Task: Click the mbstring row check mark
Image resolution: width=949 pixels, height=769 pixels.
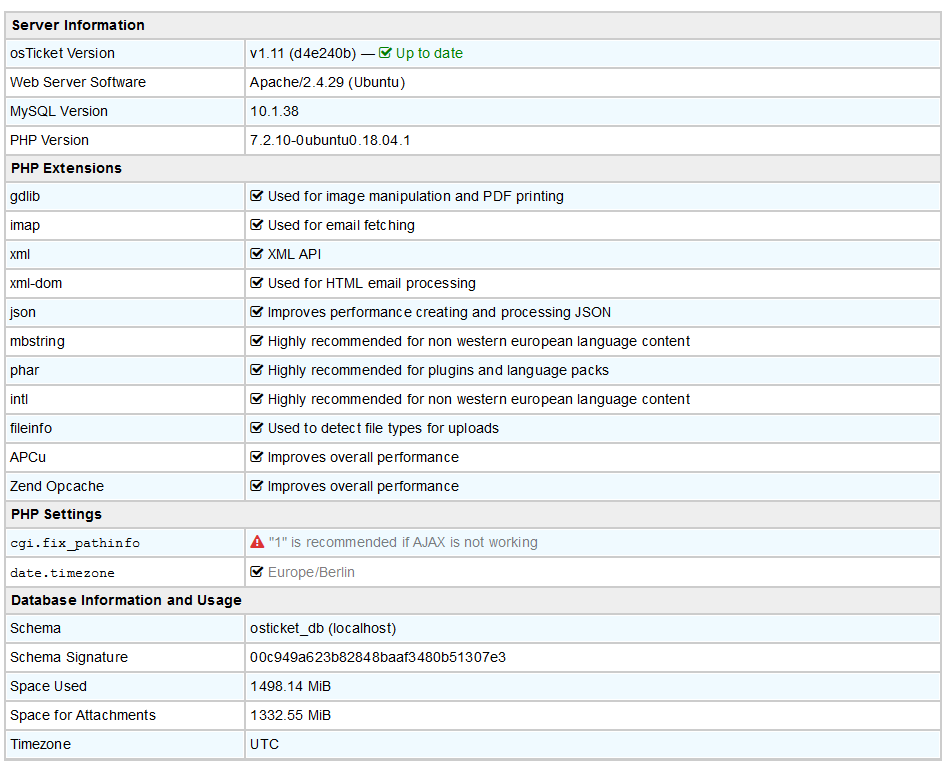Action: coord(257,342)
